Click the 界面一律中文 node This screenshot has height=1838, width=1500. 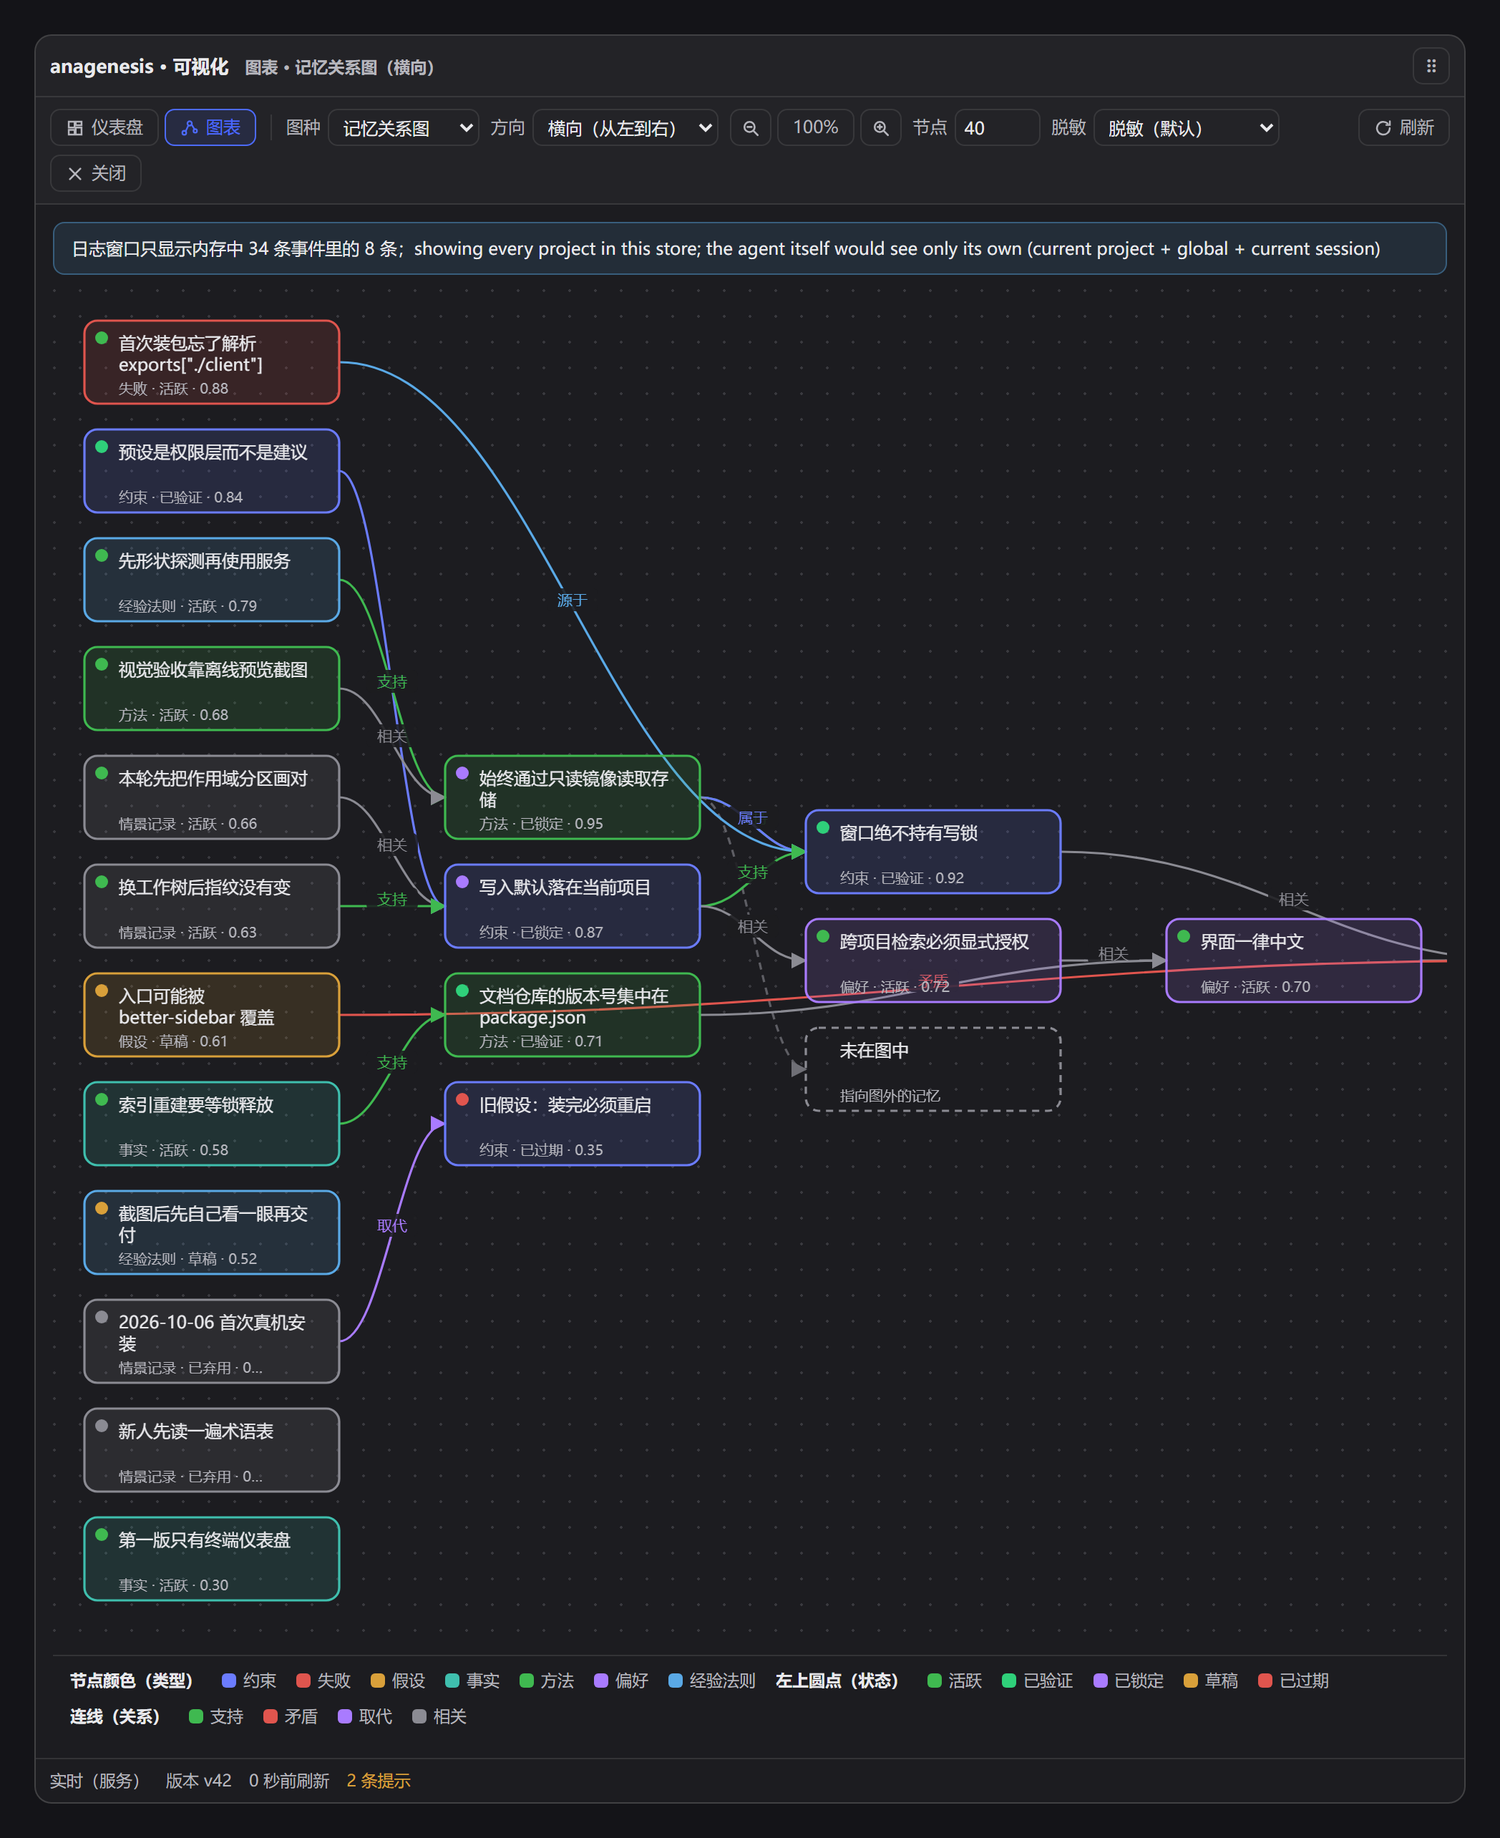[1294, 961]
